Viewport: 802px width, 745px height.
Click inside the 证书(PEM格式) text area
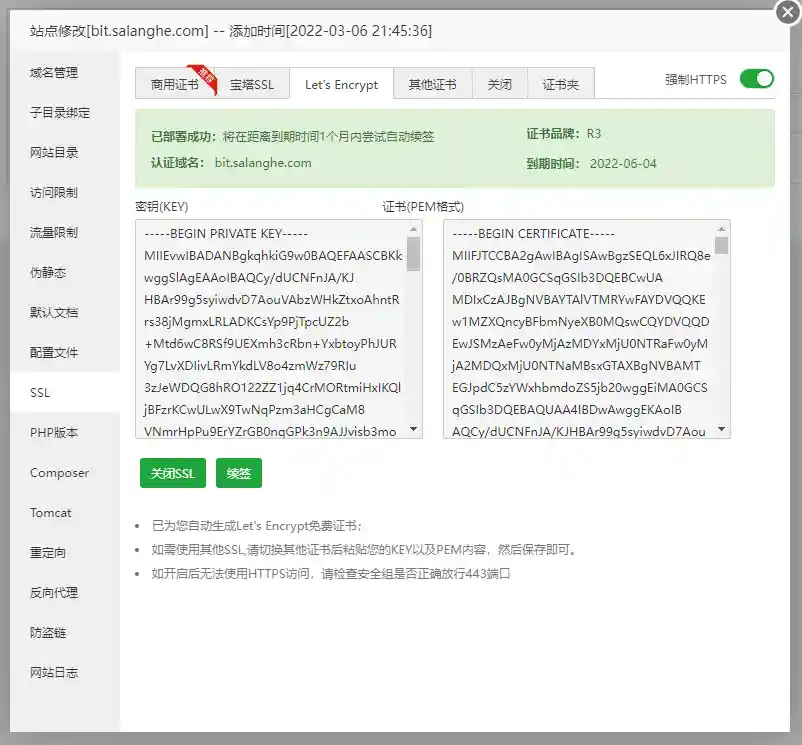[578, 330]
